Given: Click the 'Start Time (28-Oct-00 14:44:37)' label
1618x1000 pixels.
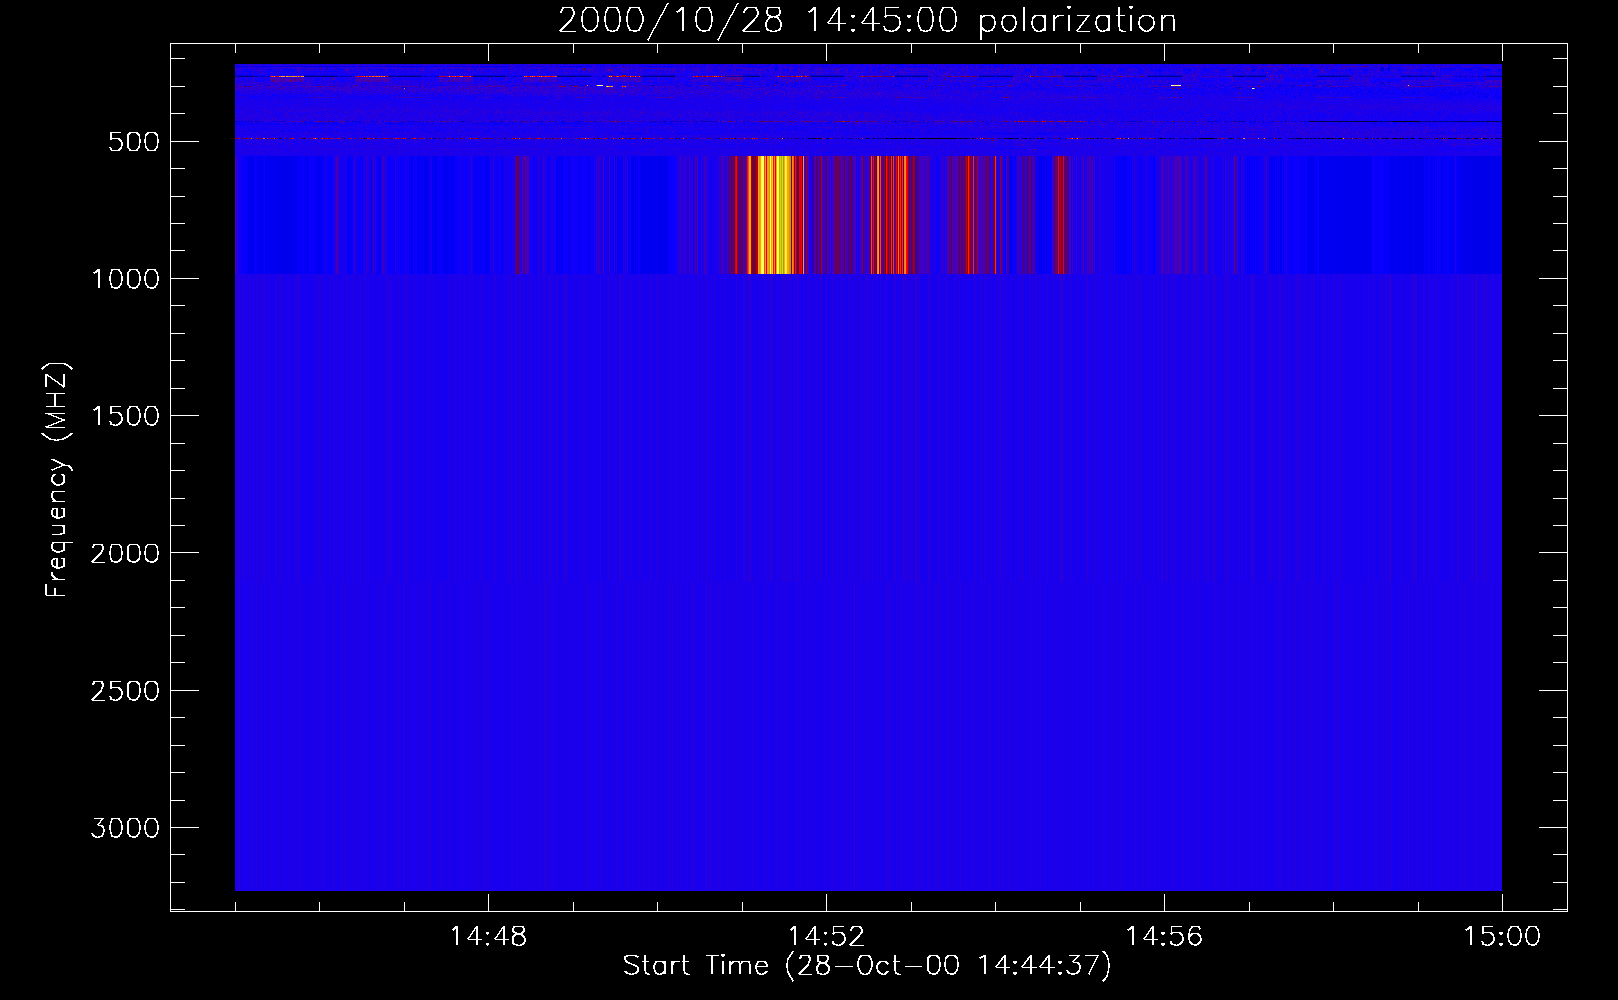Looking at the screenshot, I should pyautogui.click(x=867, y=966).
